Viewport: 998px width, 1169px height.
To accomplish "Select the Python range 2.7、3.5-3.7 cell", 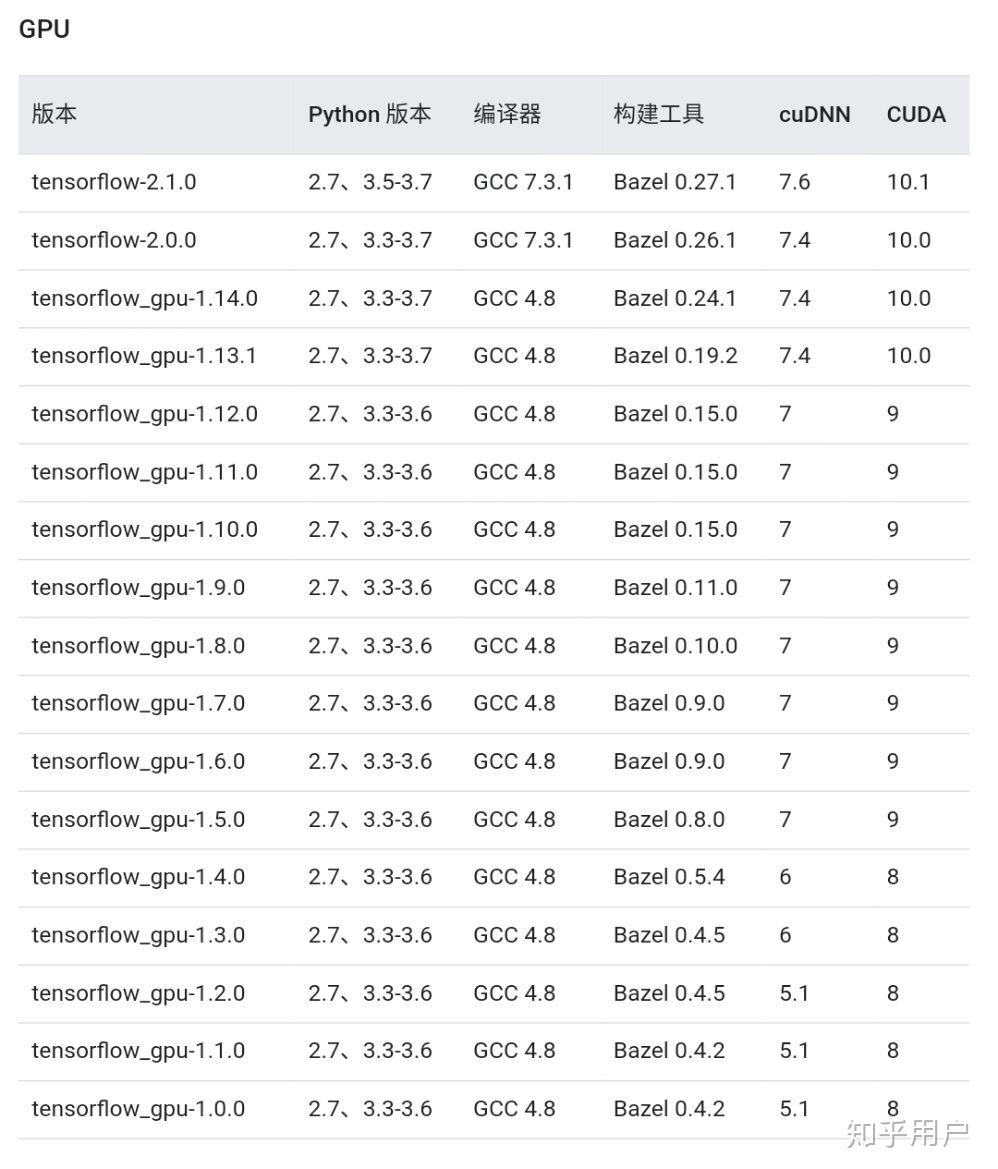I will [368, 182].
